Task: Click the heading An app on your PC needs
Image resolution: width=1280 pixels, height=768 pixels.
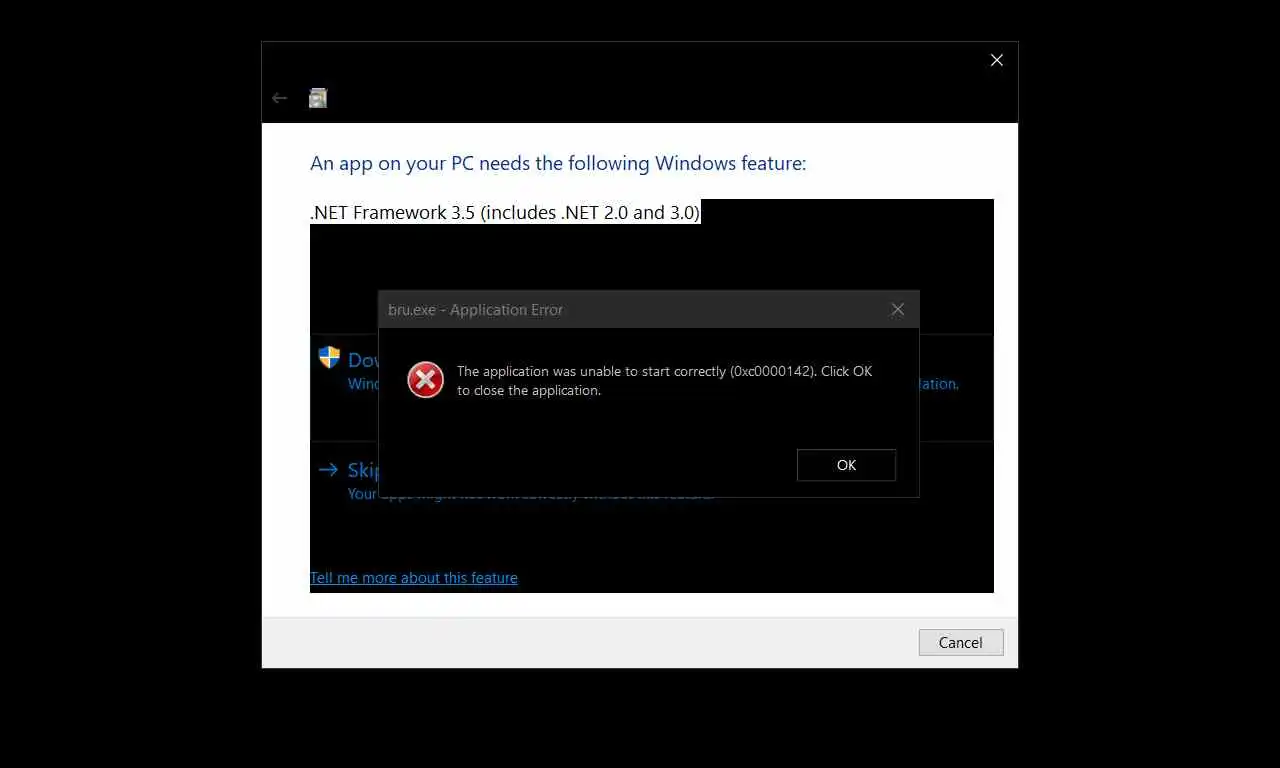Action: click(558, 163)
